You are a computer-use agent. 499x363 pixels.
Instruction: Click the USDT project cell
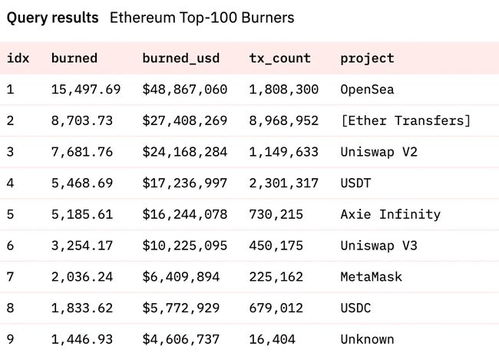point(355,183)
